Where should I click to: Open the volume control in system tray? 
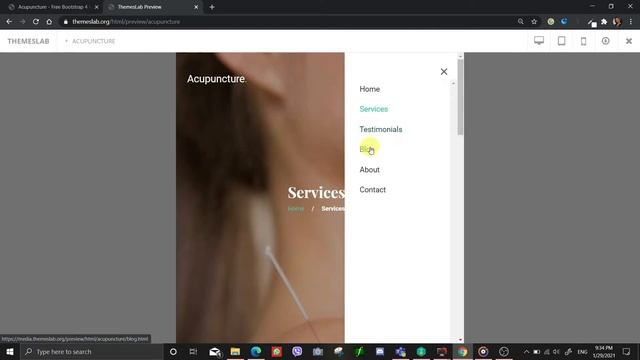[556, 351]
